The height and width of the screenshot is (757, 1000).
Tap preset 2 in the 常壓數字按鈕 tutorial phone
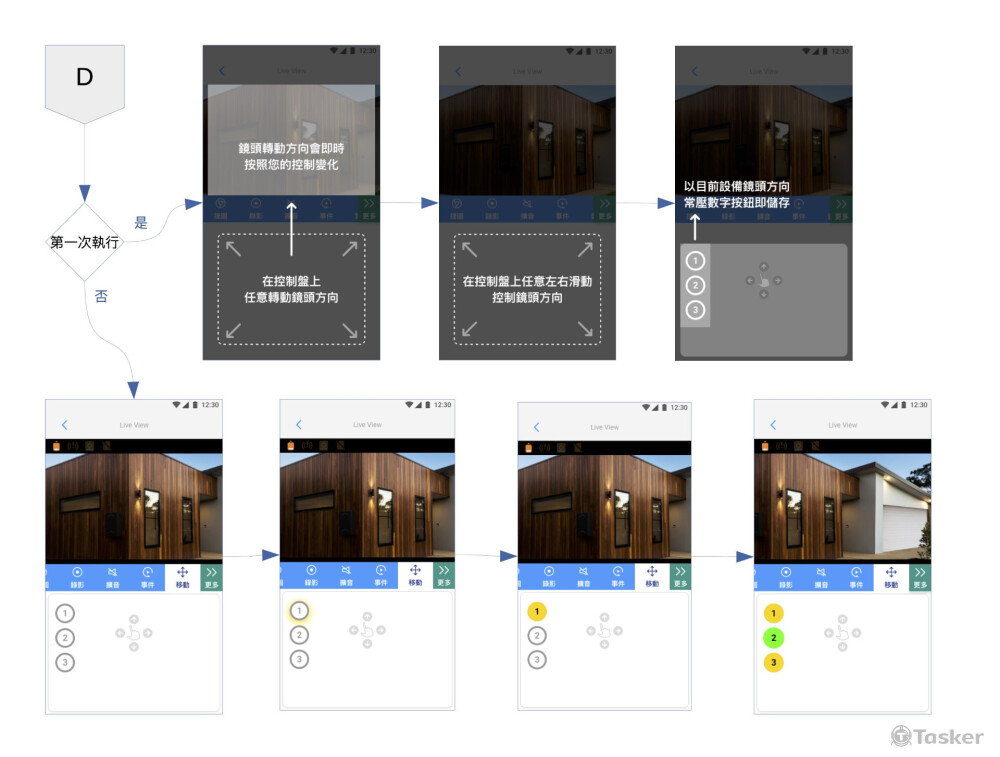click(x=695, y=285)
